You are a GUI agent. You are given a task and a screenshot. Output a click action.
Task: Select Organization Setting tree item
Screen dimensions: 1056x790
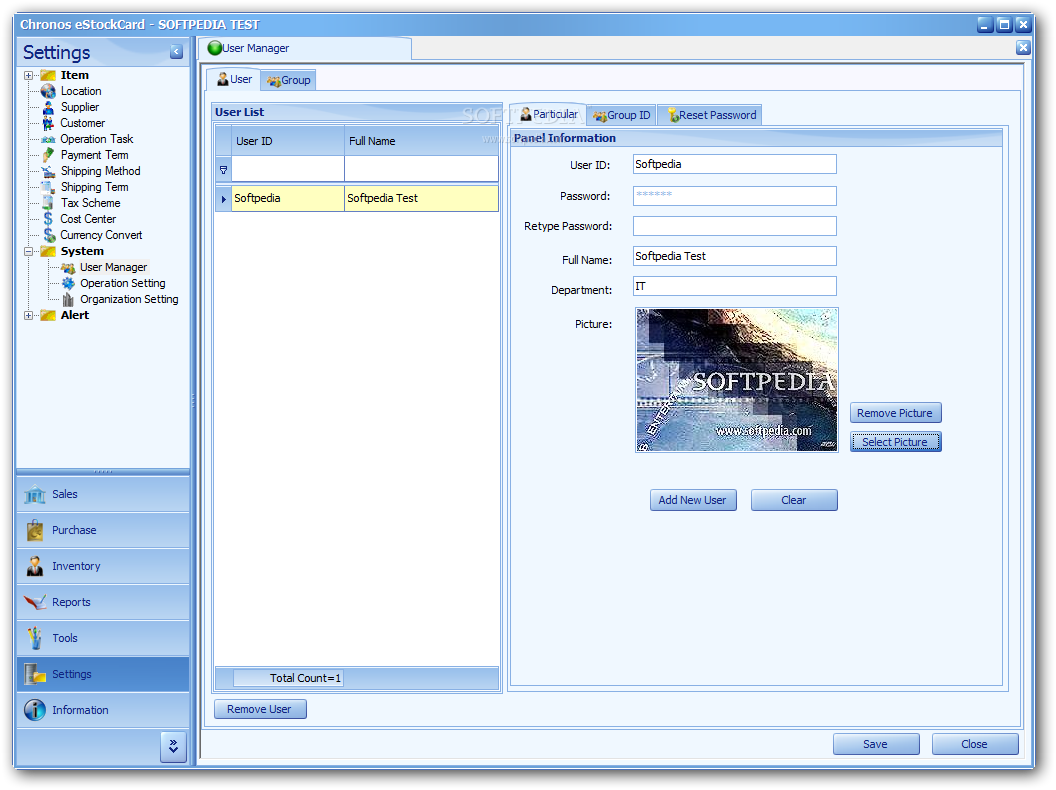[129, 299]
